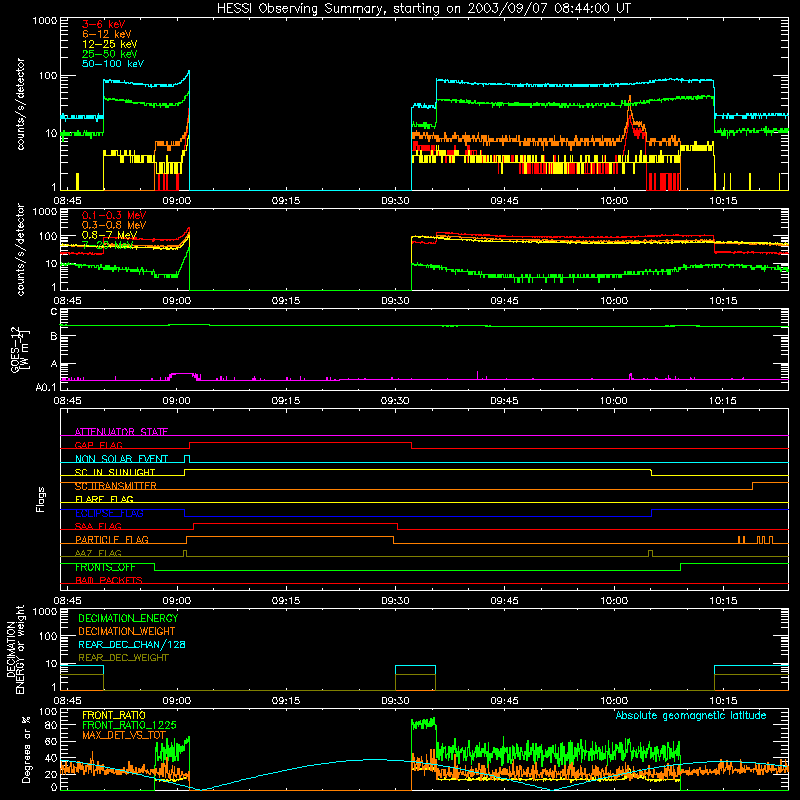Click the GAP_FLAG label

click(x=98, y=445)
